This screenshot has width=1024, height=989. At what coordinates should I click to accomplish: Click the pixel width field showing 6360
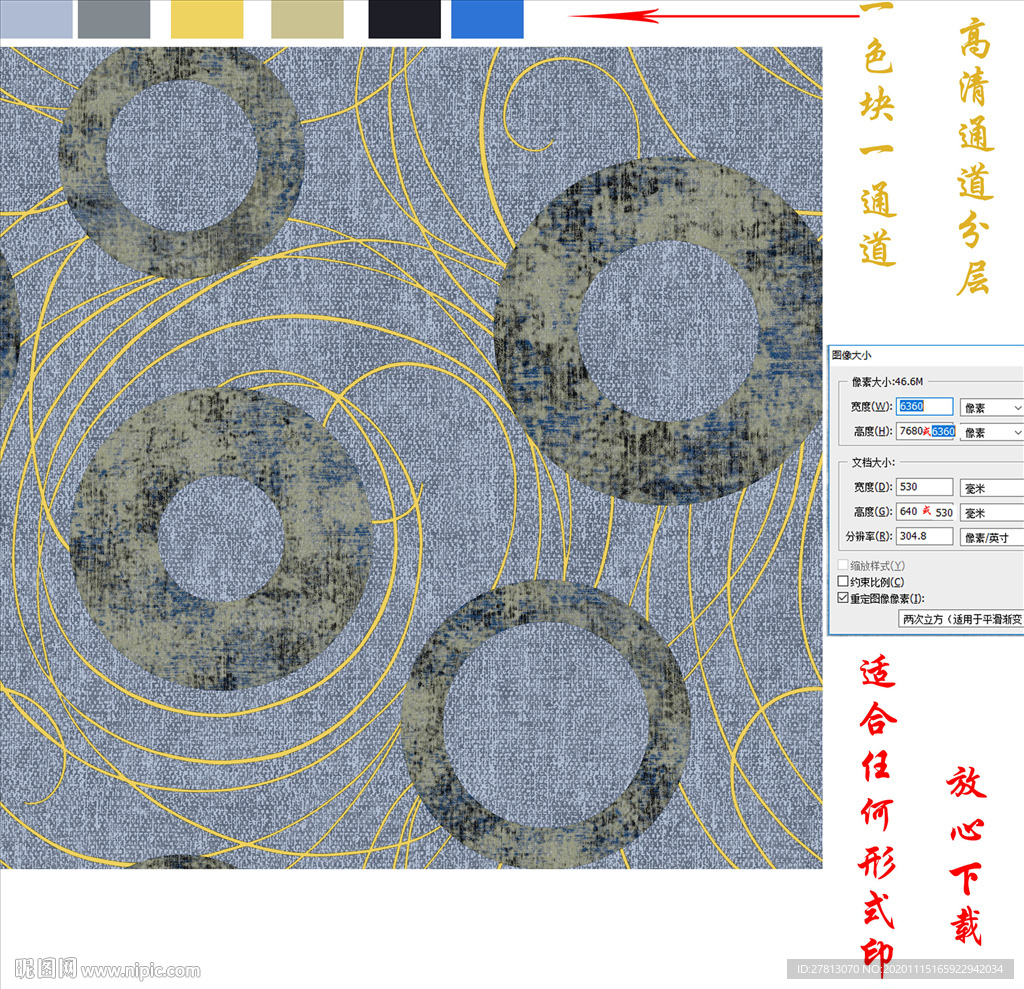point(925,407)
